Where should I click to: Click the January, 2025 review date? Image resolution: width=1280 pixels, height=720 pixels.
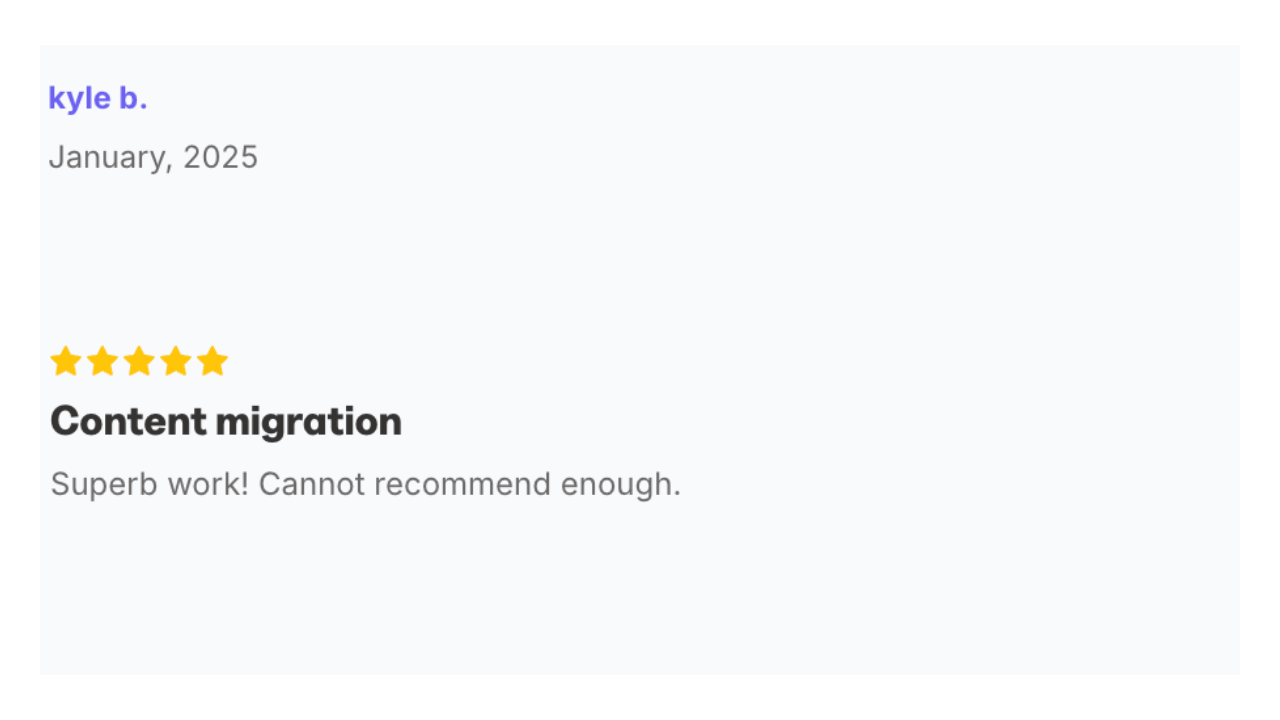tap(153, 157)
